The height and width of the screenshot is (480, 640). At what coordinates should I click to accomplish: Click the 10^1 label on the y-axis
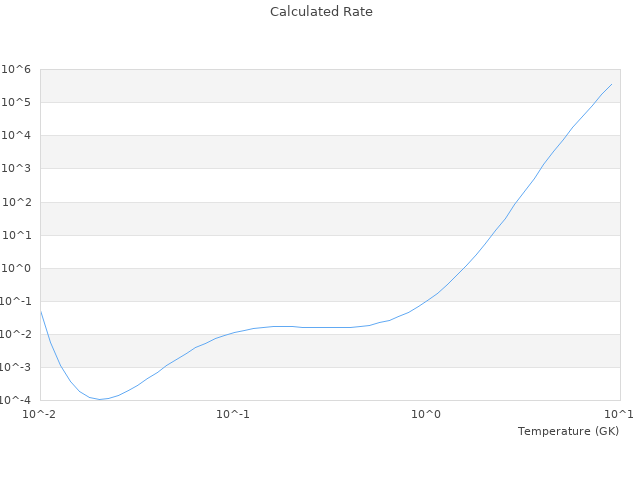click(x=17, y=235)
